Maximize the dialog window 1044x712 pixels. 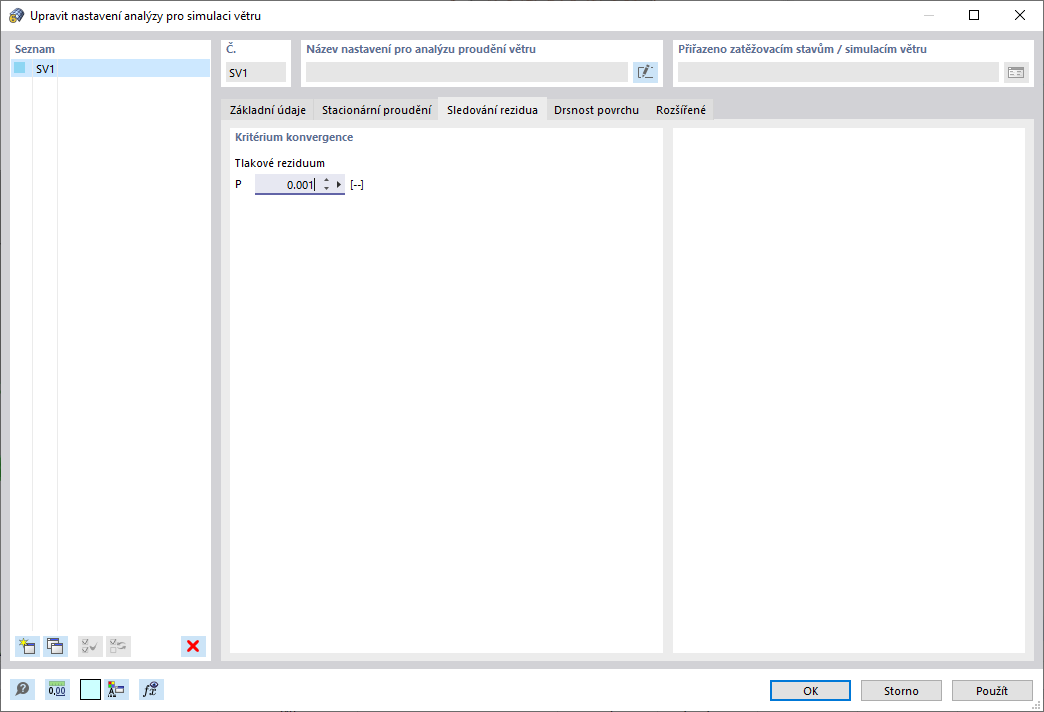[973, 15]
